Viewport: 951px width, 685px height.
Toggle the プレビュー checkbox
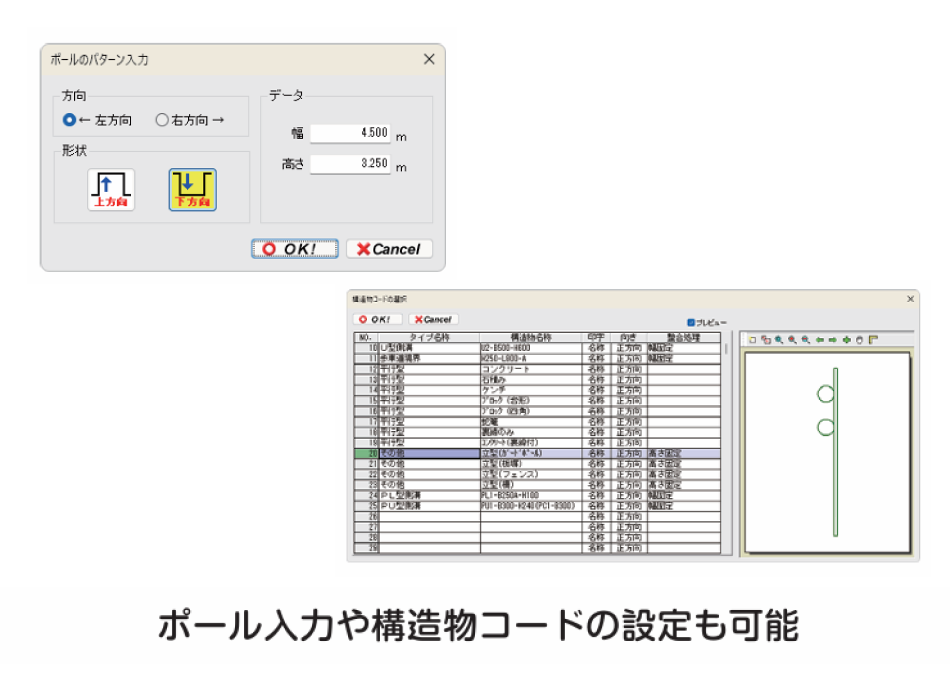tap(691, 323)
